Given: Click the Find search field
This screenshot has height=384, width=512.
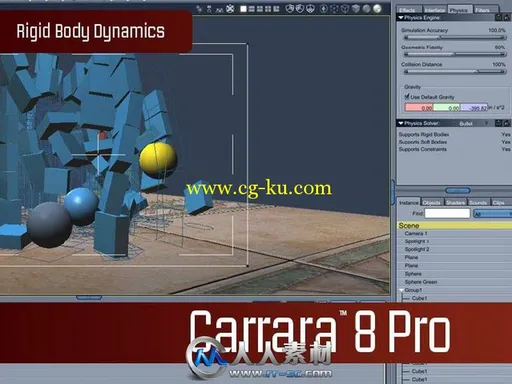Looking at the screenshot, I should tap(447, 213).
